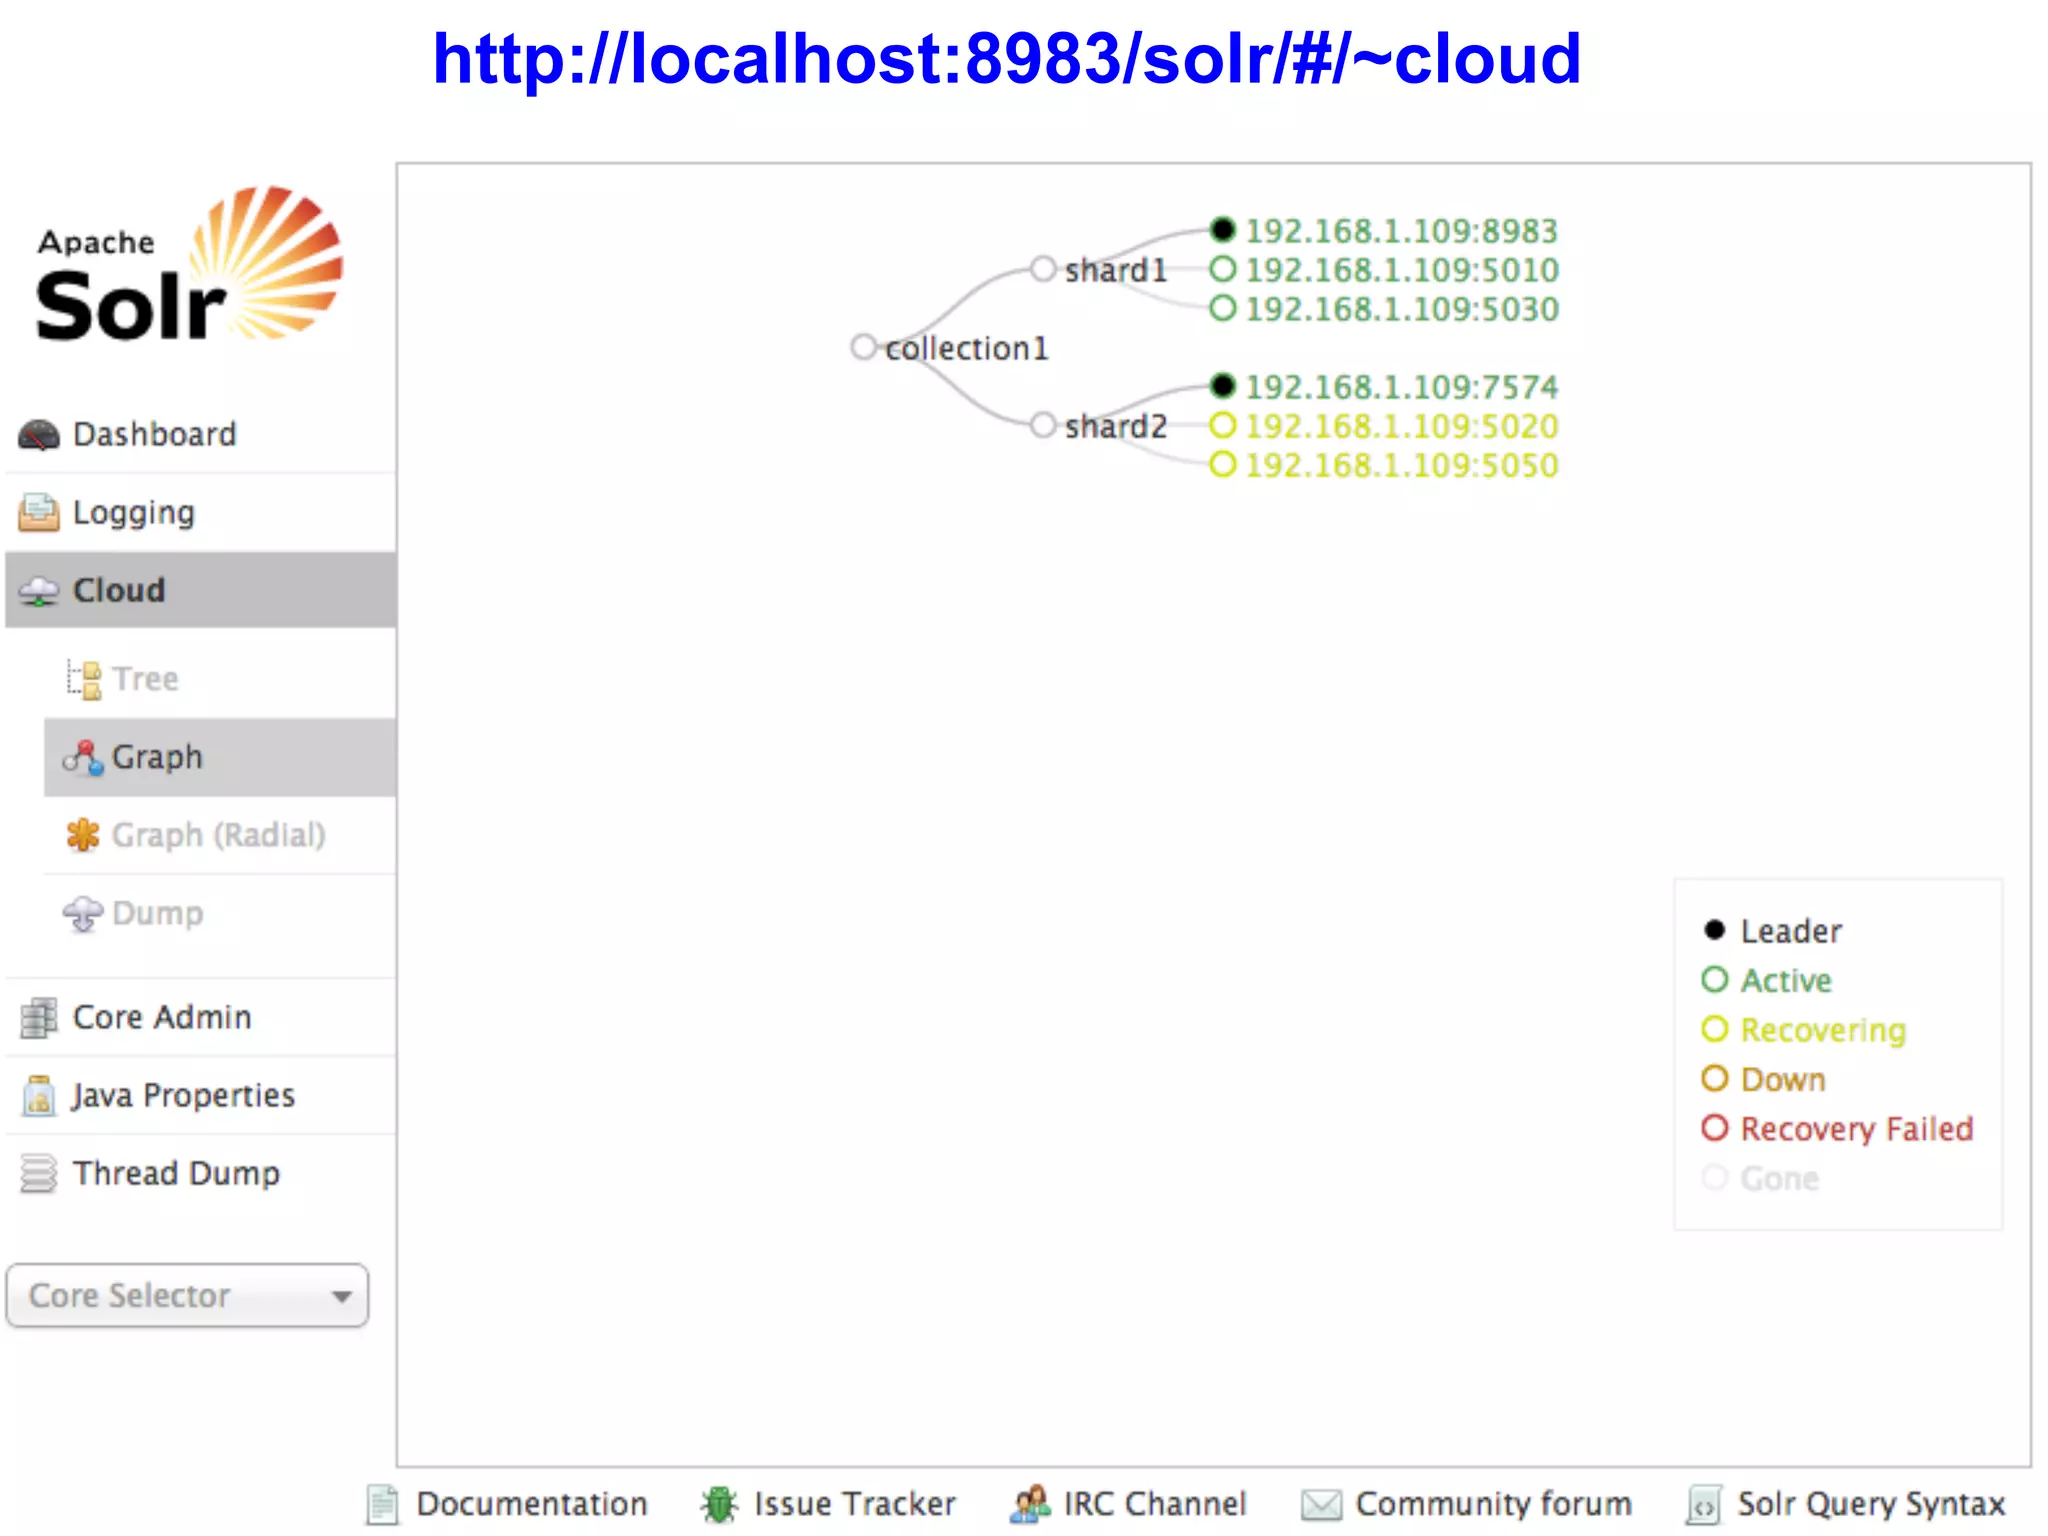Click the Thread Dump stack icon

click(x=39, y=1174)
